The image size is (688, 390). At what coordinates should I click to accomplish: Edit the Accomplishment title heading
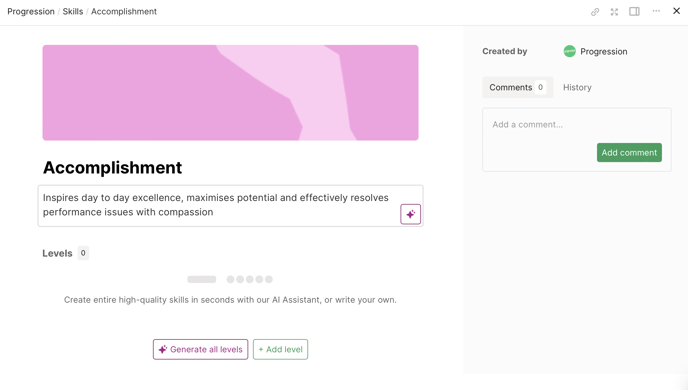(112, 168)
